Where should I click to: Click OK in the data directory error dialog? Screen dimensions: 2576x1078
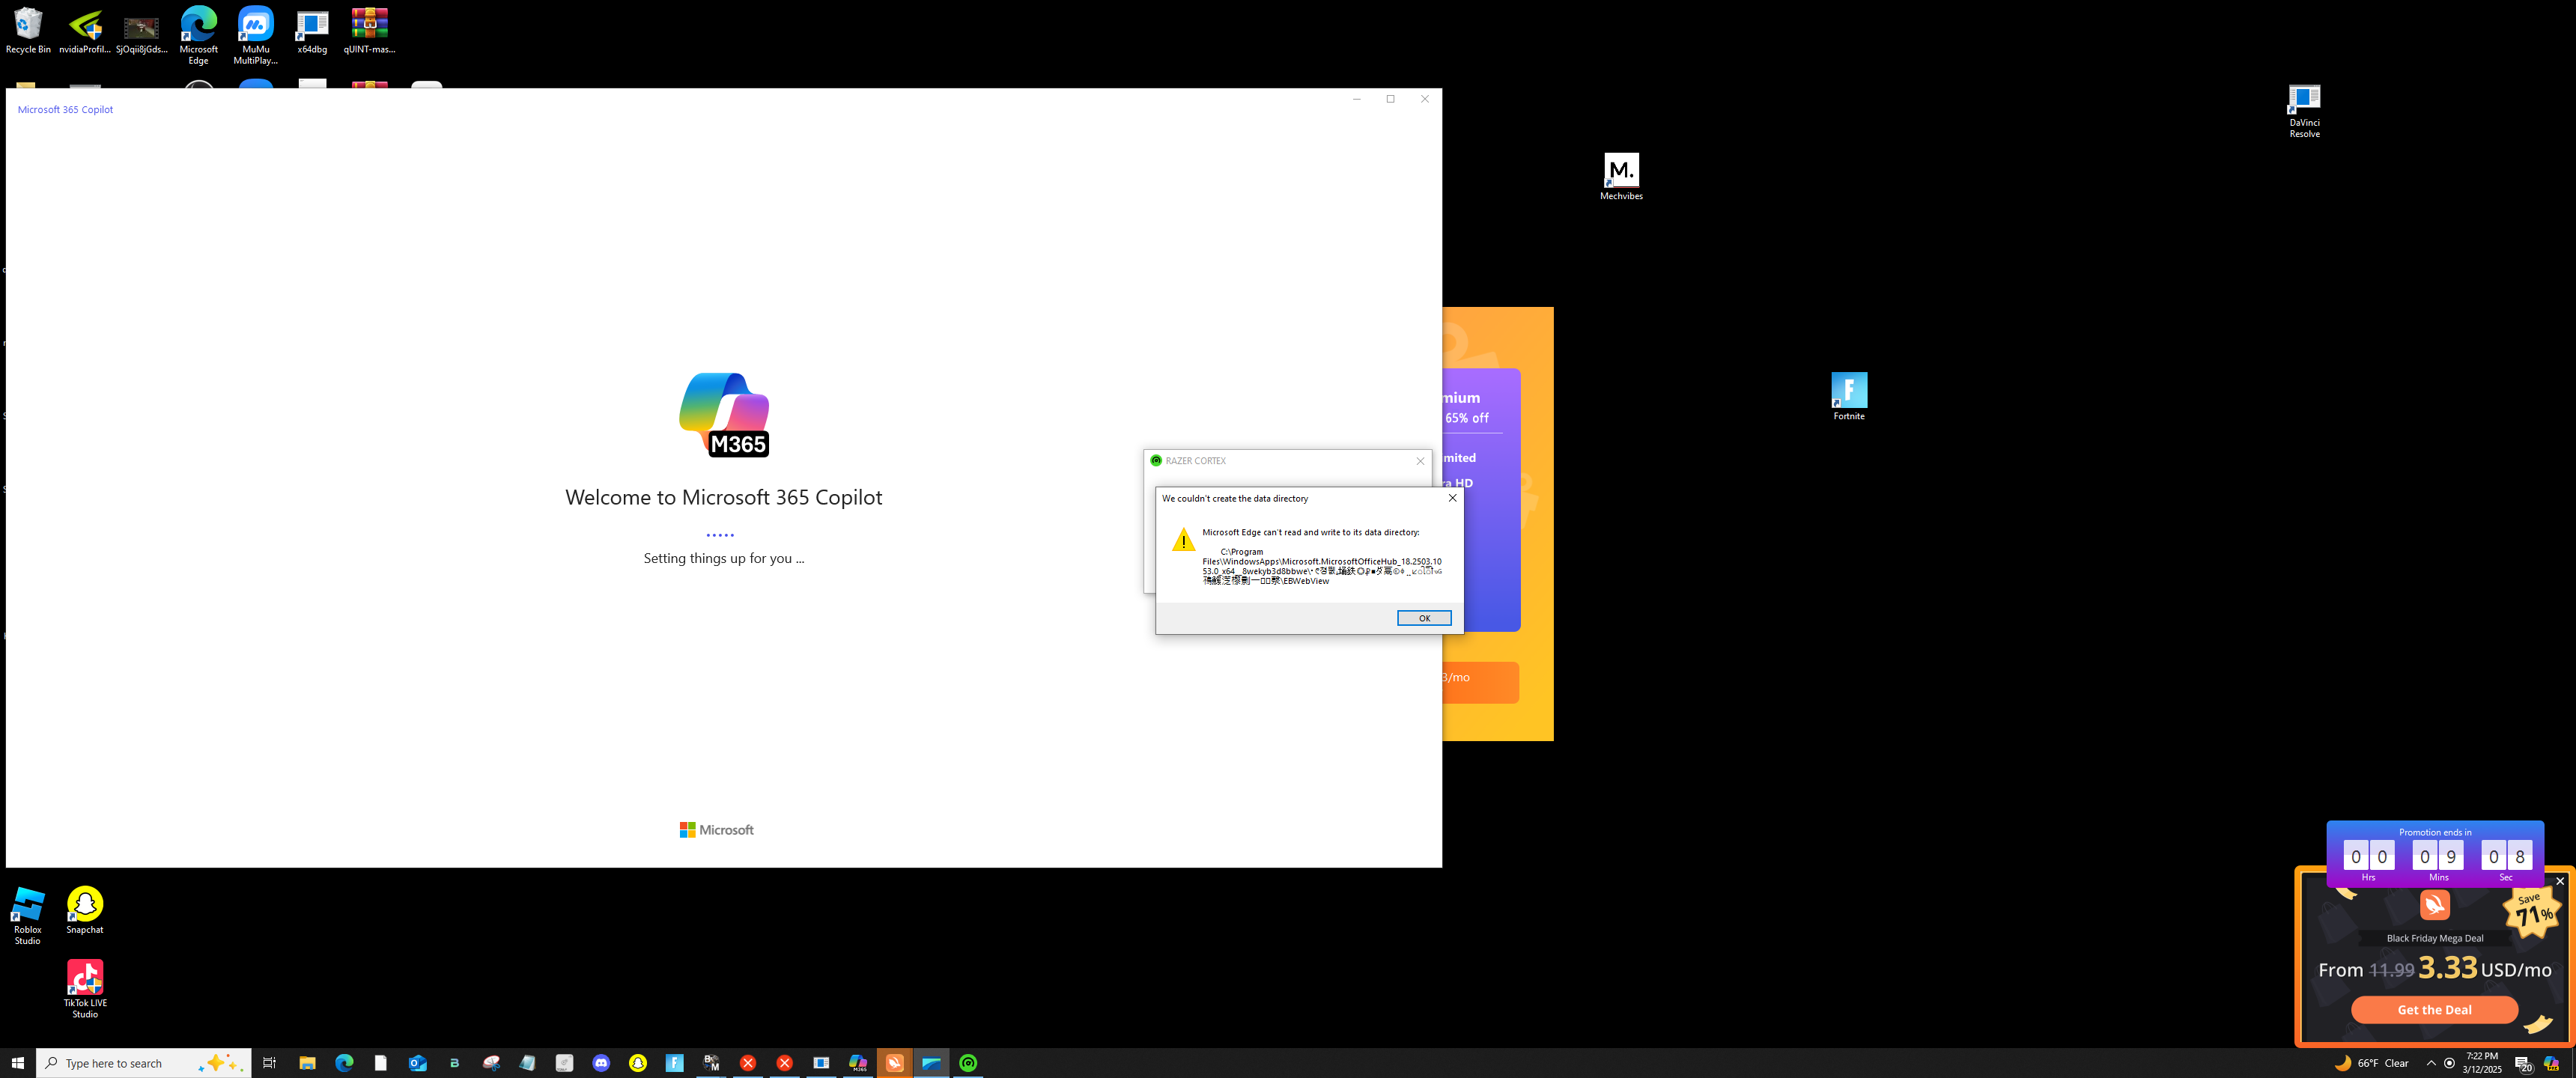click(1424, 618)
